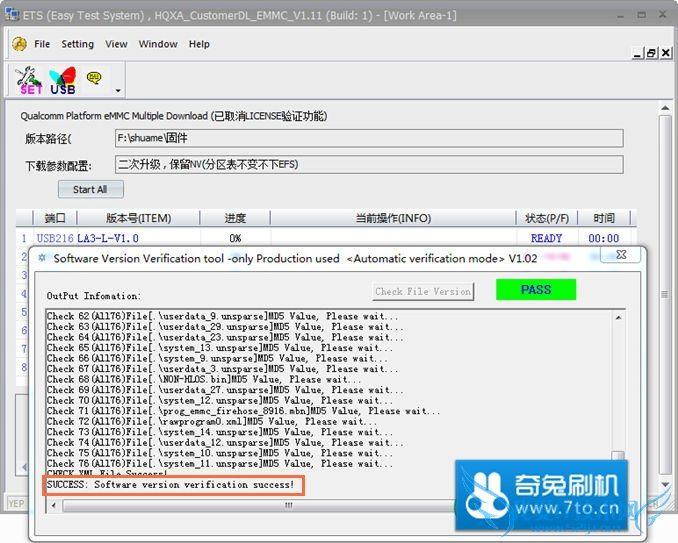Click row number 1 in port table
Screen dimensions: 678x543
coord(24,238)
